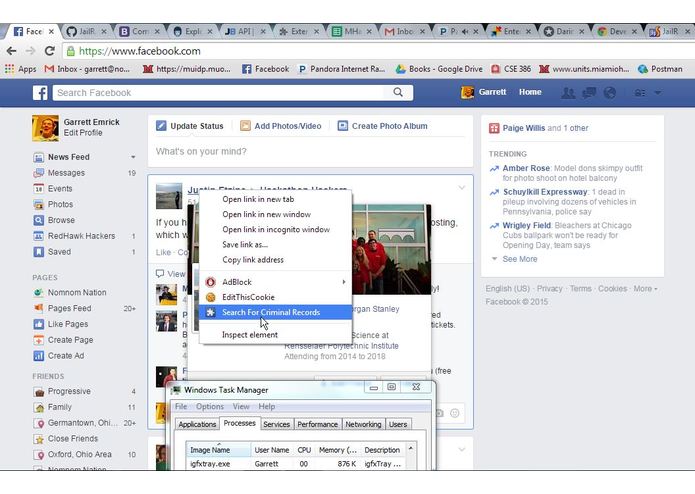
Task: Open post options chevron on Justin's post
Action: click(461, 188)
